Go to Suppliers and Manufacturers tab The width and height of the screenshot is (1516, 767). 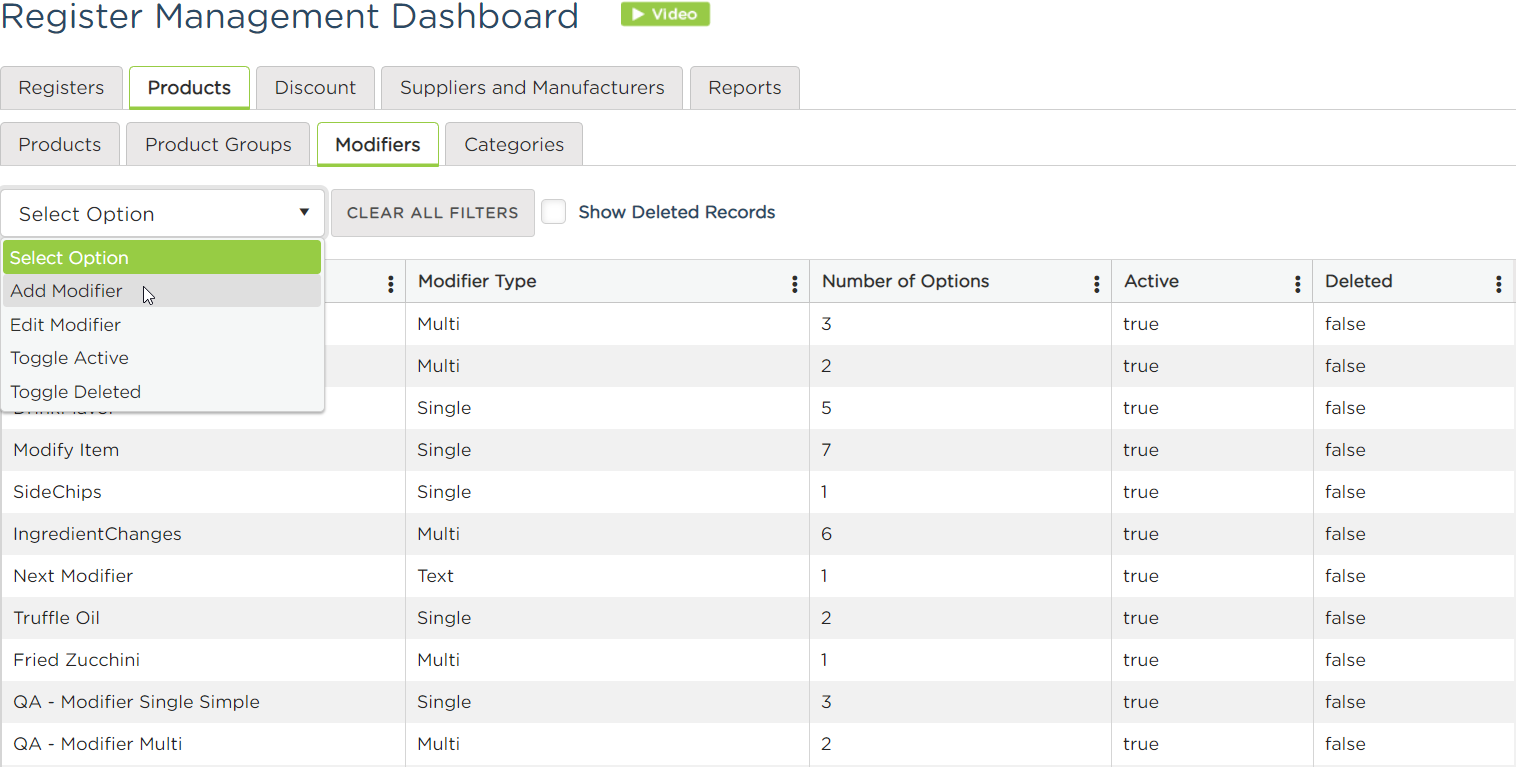click(532, 88)
